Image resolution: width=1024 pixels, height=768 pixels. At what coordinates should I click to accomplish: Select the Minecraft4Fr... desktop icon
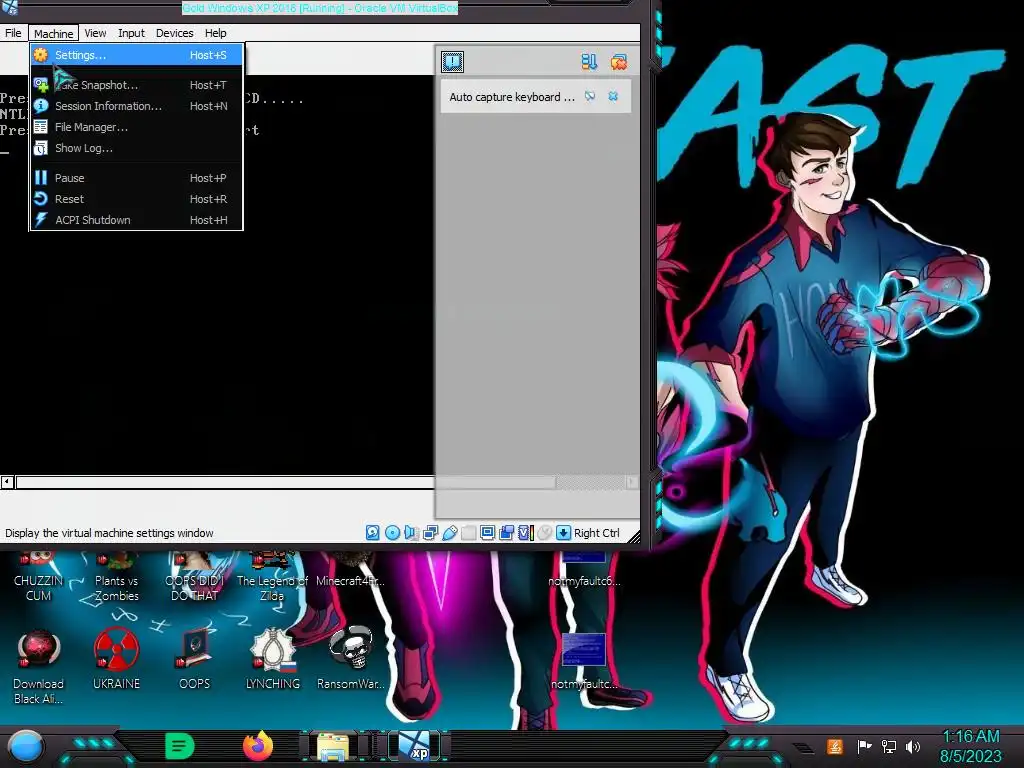point(350,571)
